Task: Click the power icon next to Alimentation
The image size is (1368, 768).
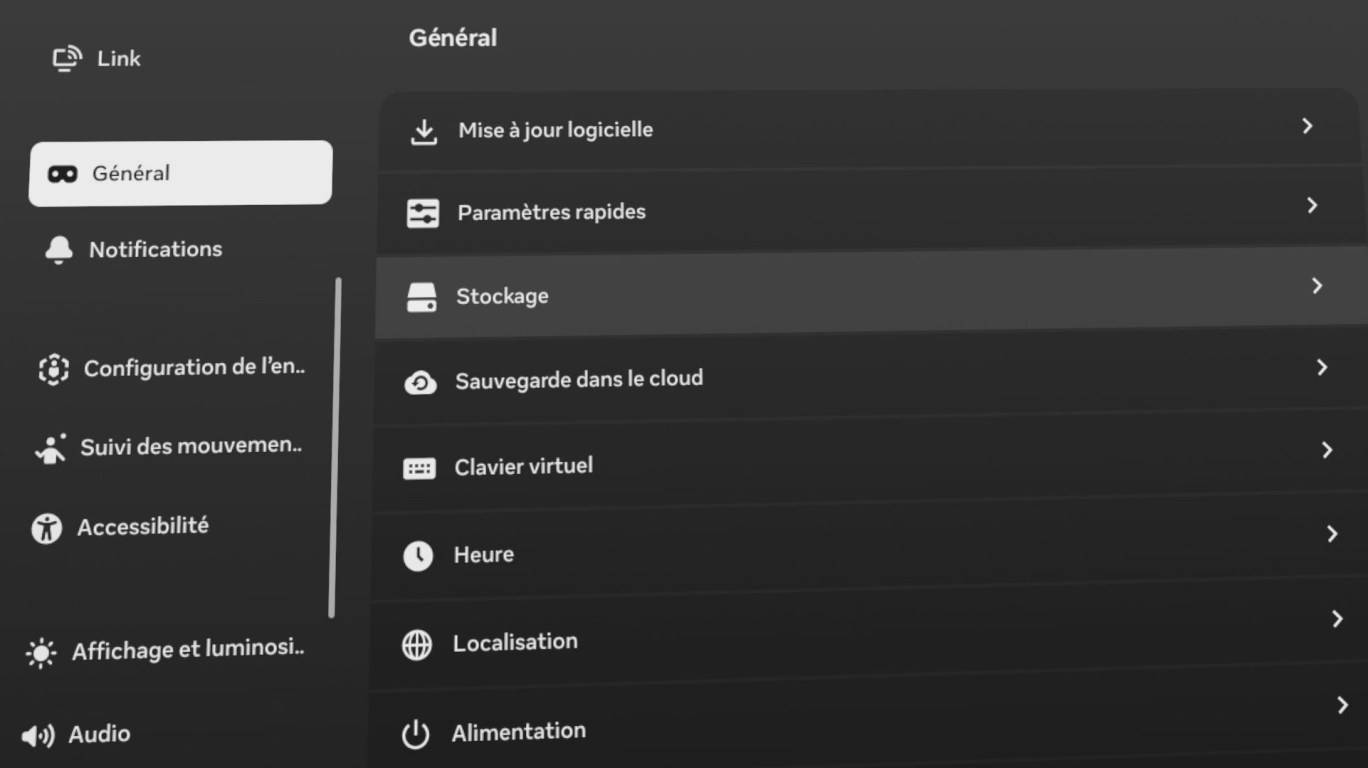Action: 415,735
